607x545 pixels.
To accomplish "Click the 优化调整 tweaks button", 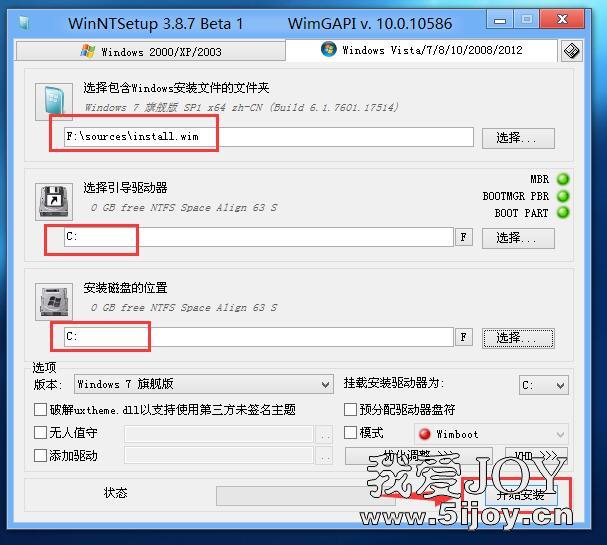I will coord(418,456).
